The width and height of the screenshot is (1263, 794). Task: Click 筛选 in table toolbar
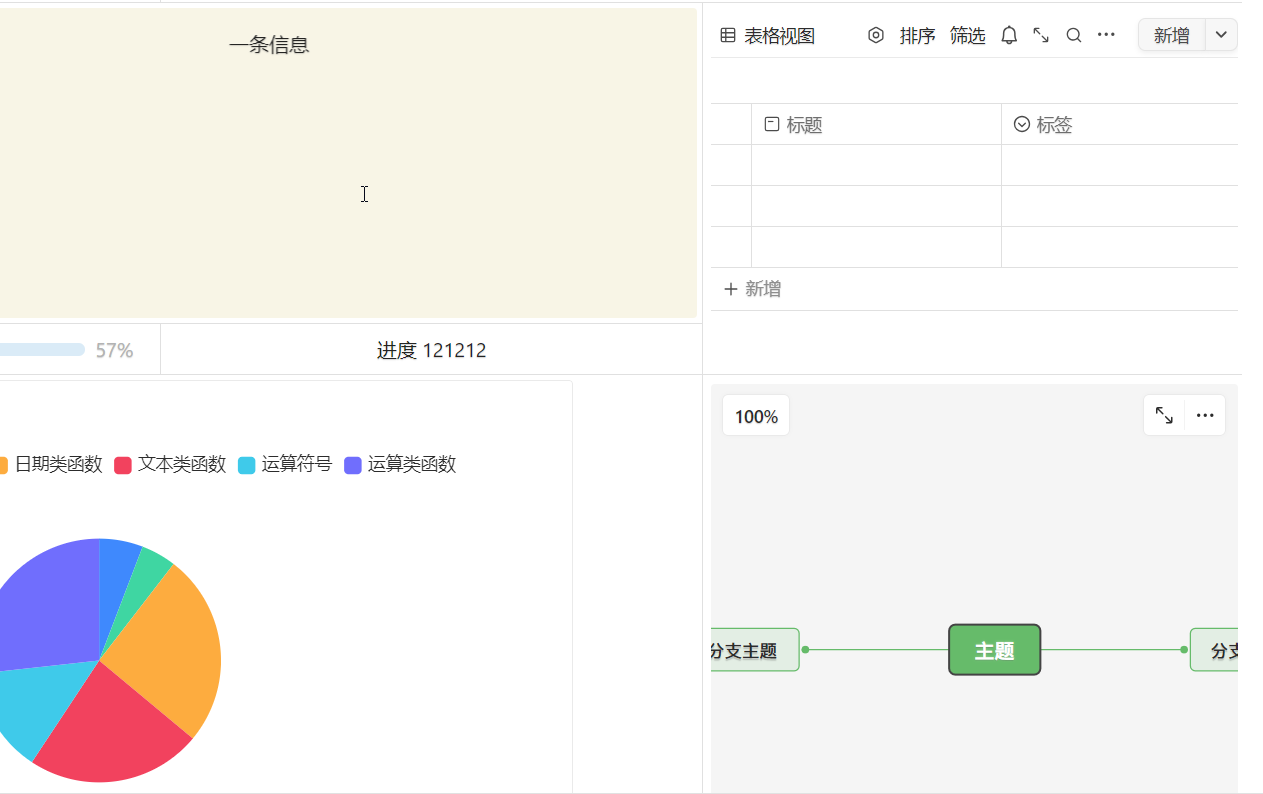(x=967, y=36)
